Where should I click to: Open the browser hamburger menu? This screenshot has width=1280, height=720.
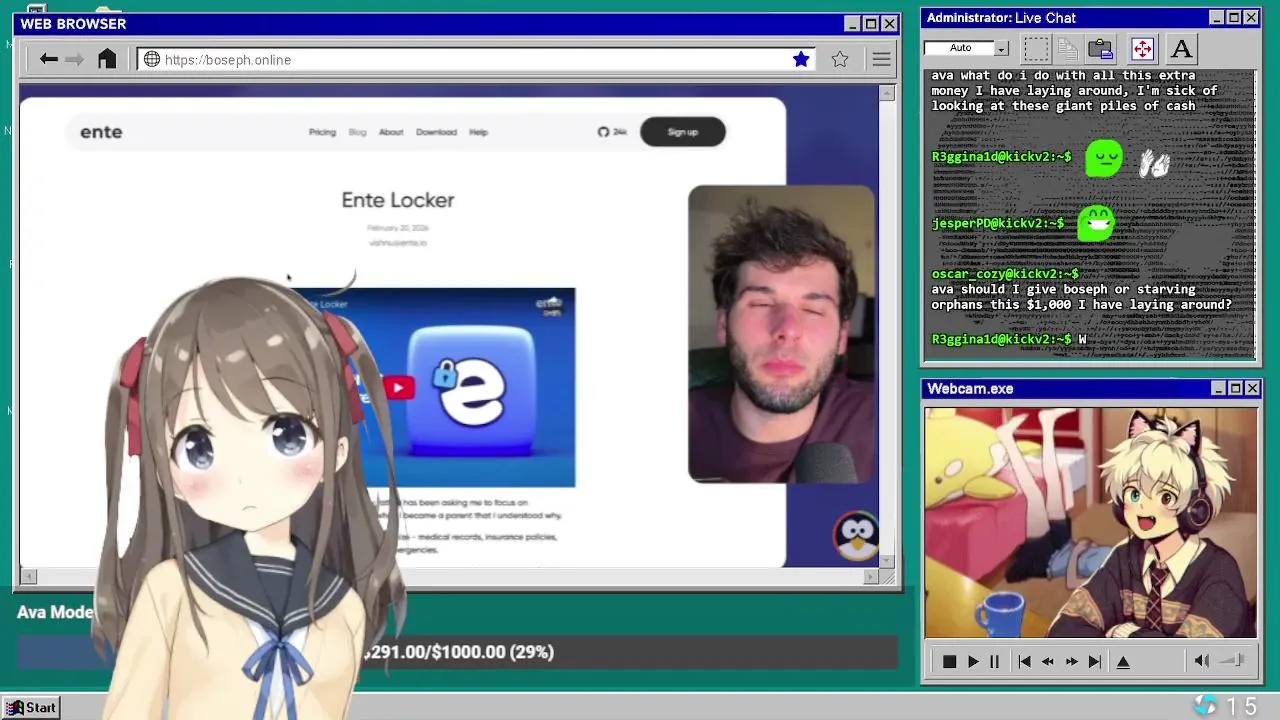[881, 60]
